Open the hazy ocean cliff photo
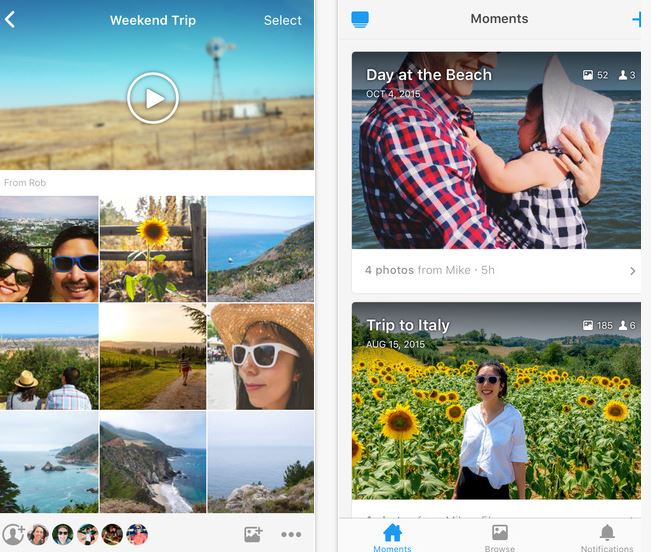The image size is (651, 552). pos(261,462)
